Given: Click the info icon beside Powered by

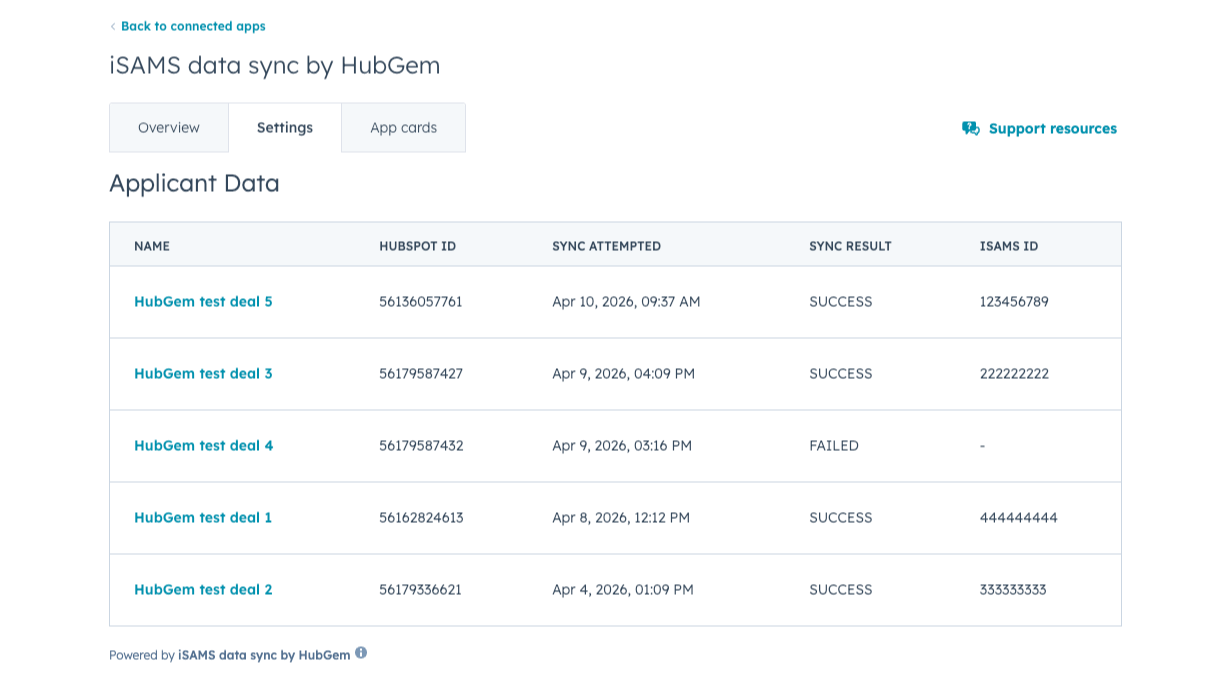Looking at the screenshot, I should click(x=361, y=653).
